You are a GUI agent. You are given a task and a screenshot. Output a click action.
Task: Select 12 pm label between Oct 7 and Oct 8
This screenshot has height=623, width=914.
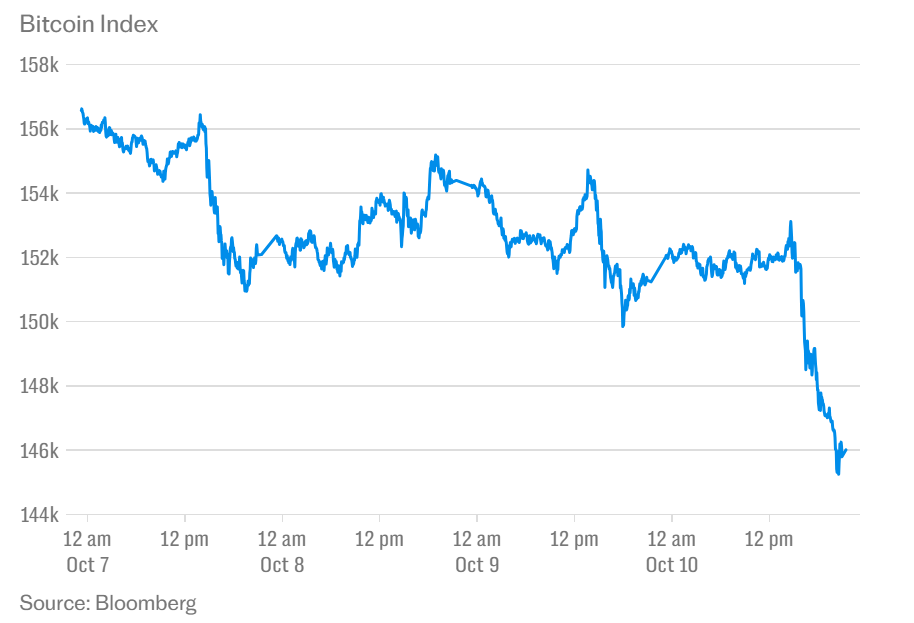coord(185,541)
